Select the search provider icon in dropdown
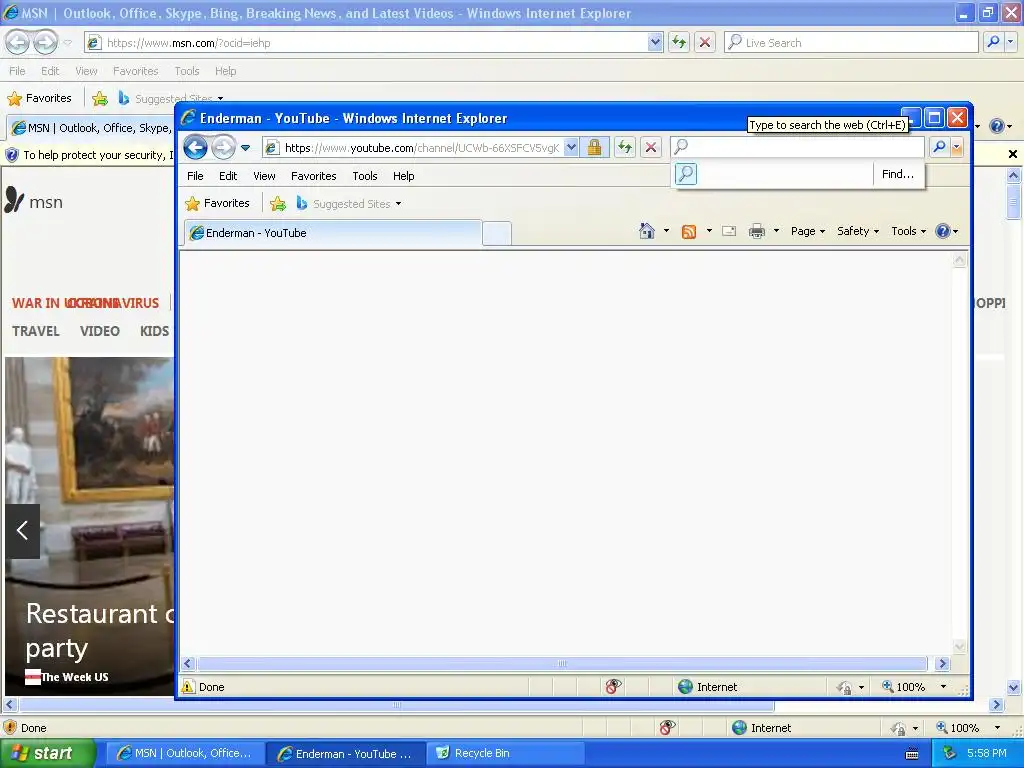This screenshot has height=768, width=1024. pos(686,174)
